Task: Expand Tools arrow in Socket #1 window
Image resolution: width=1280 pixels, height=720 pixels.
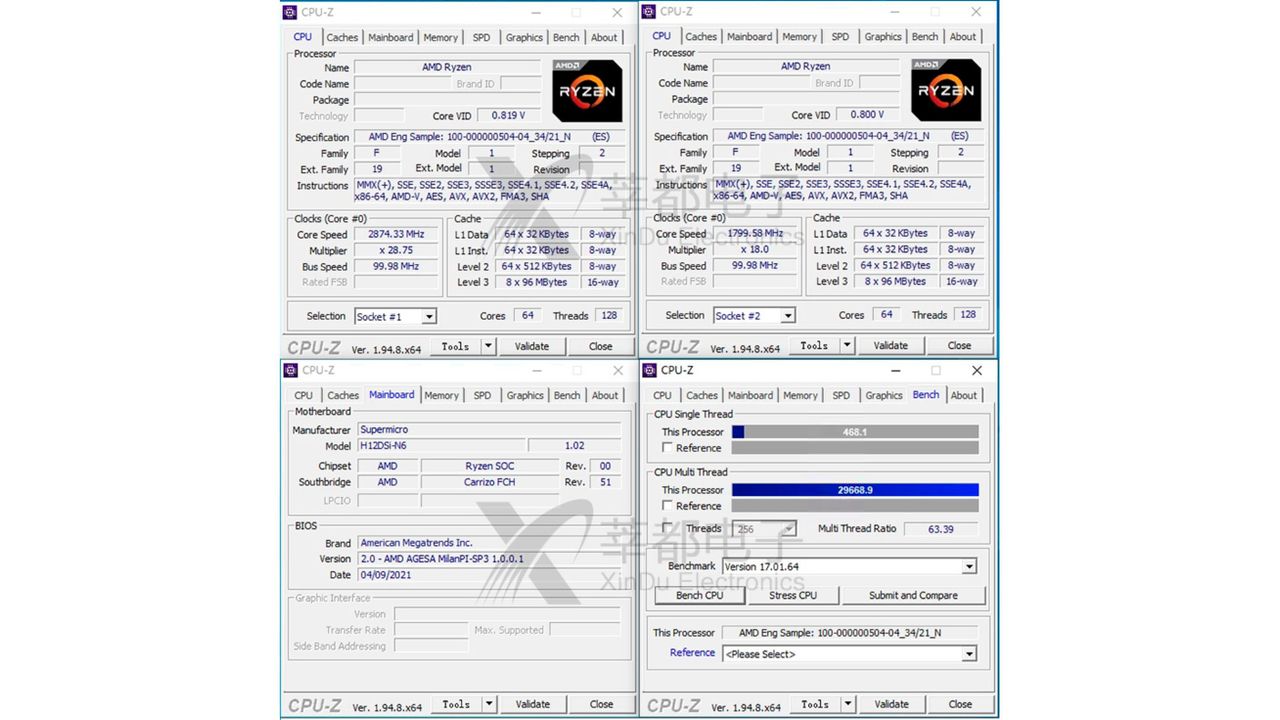Action: click(488, 346)
